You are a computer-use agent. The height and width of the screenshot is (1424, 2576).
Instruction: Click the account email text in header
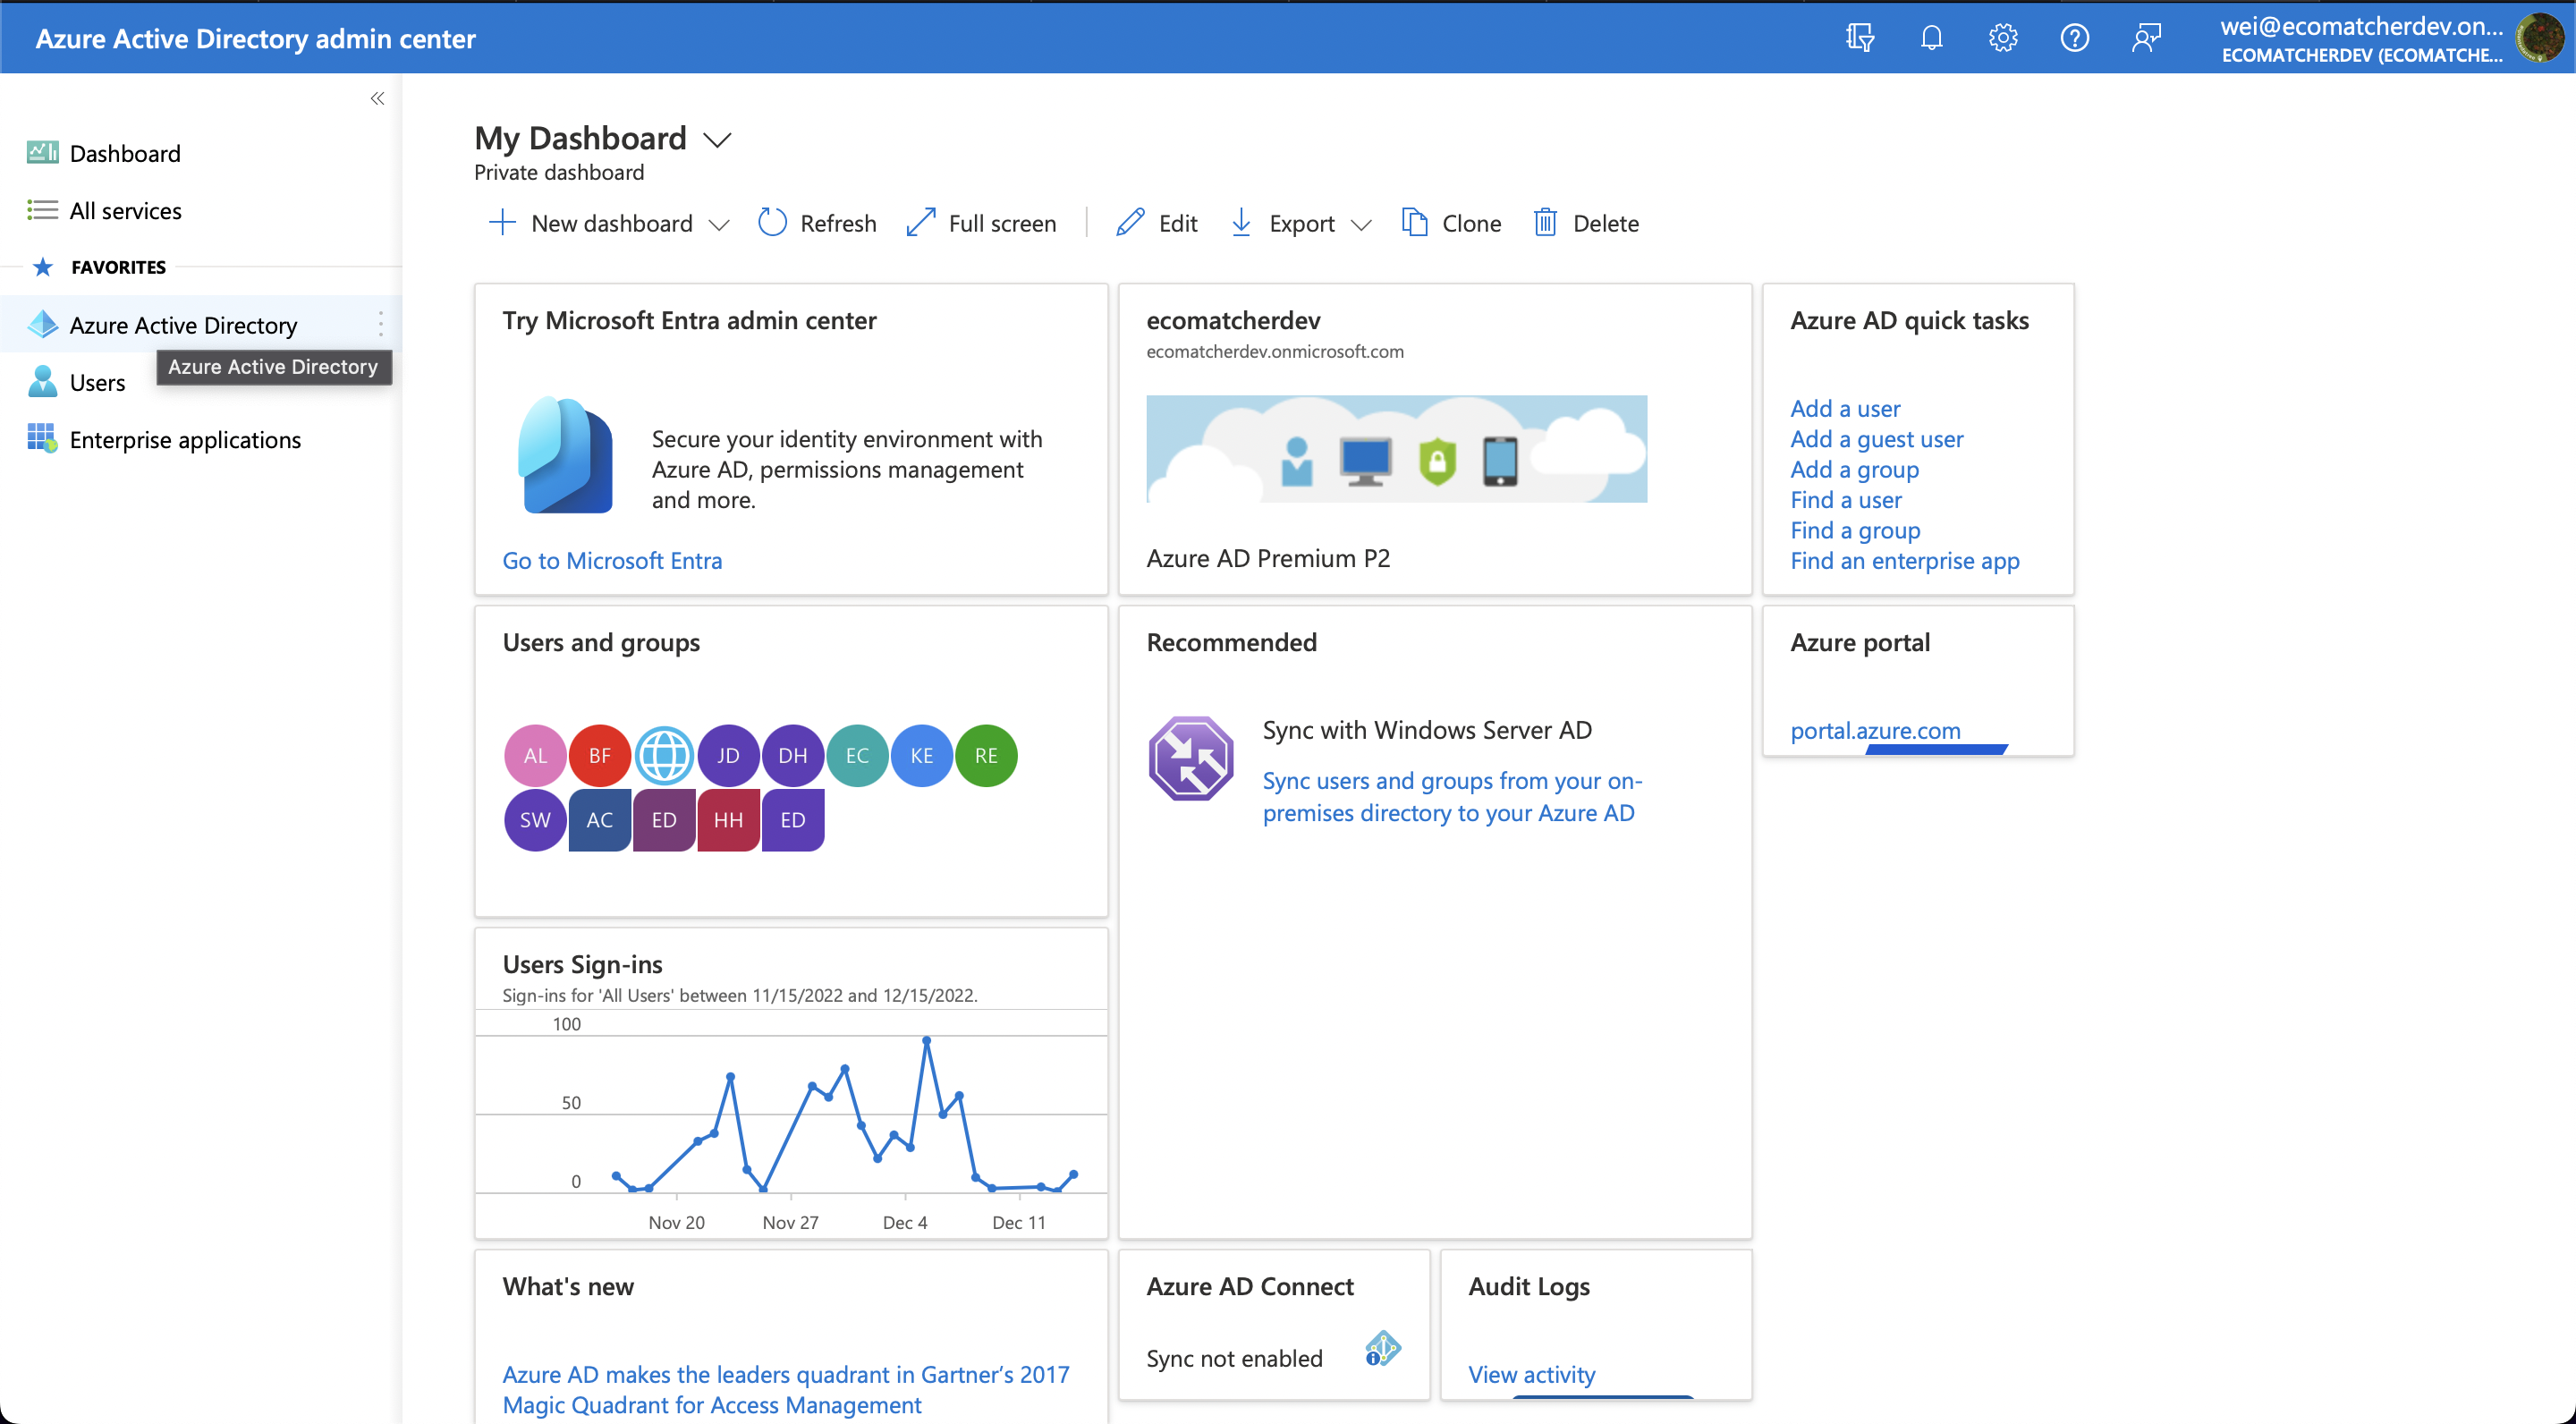[x=2361, y=26]
